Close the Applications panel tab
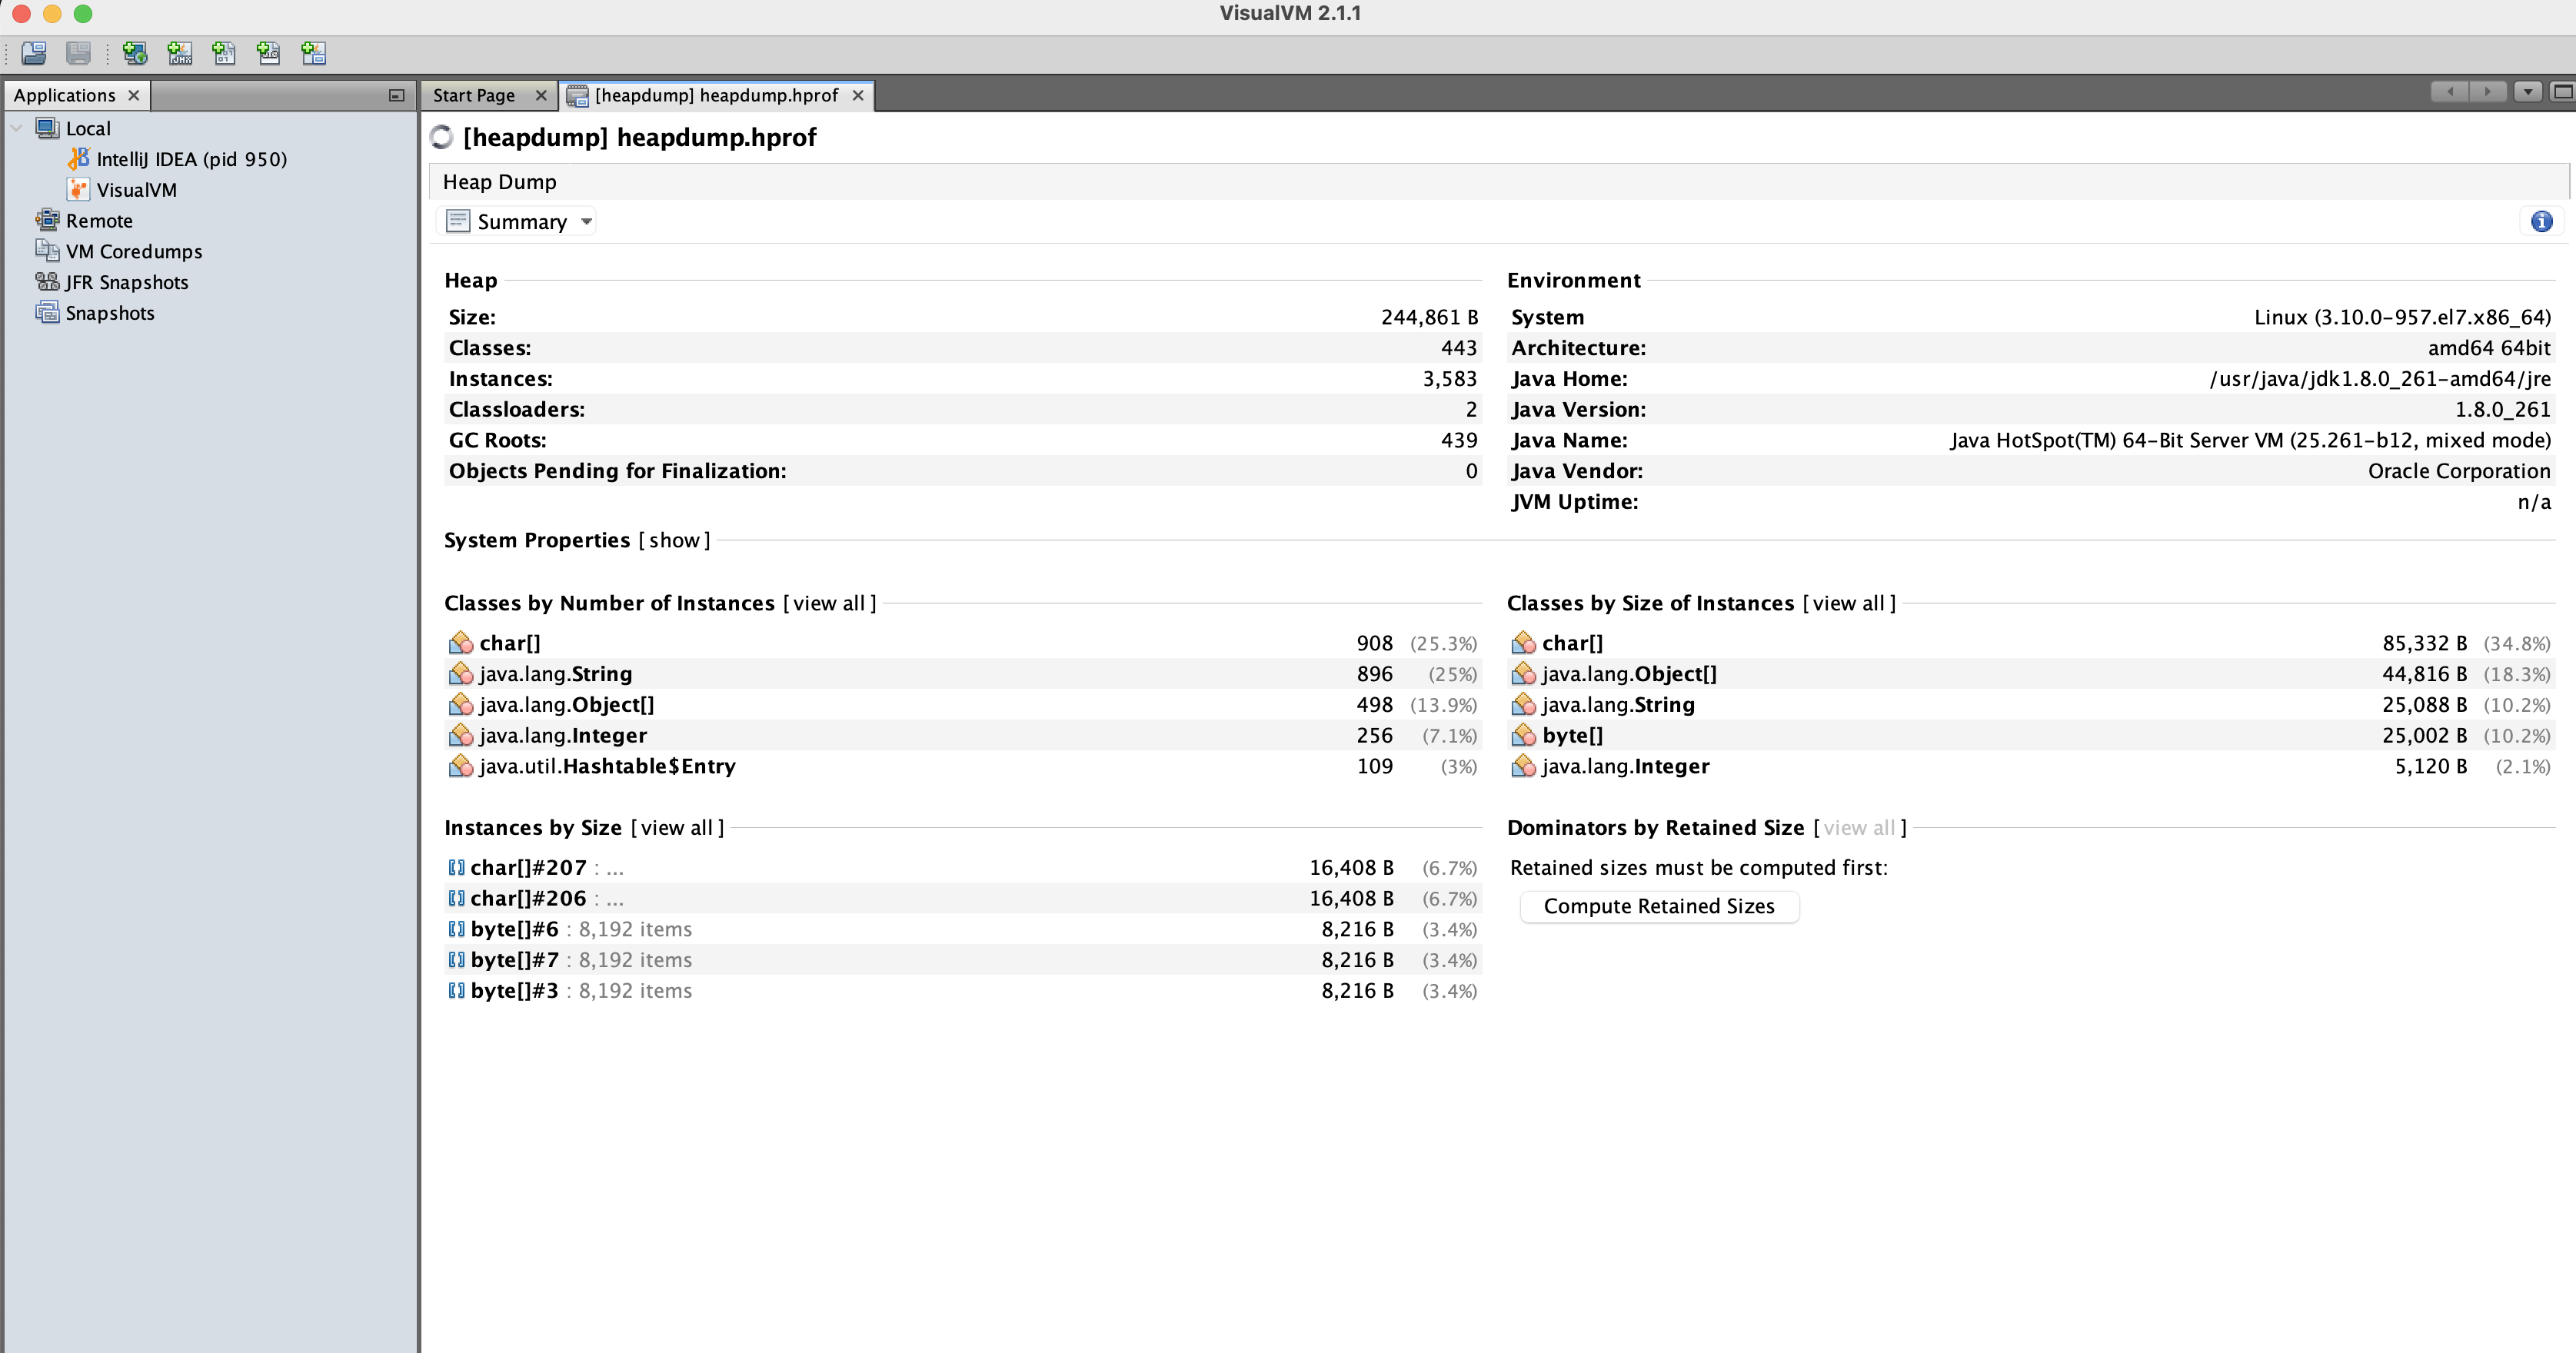The height and width of the screenshot is (1353, 2576). (x=133, y=95)
